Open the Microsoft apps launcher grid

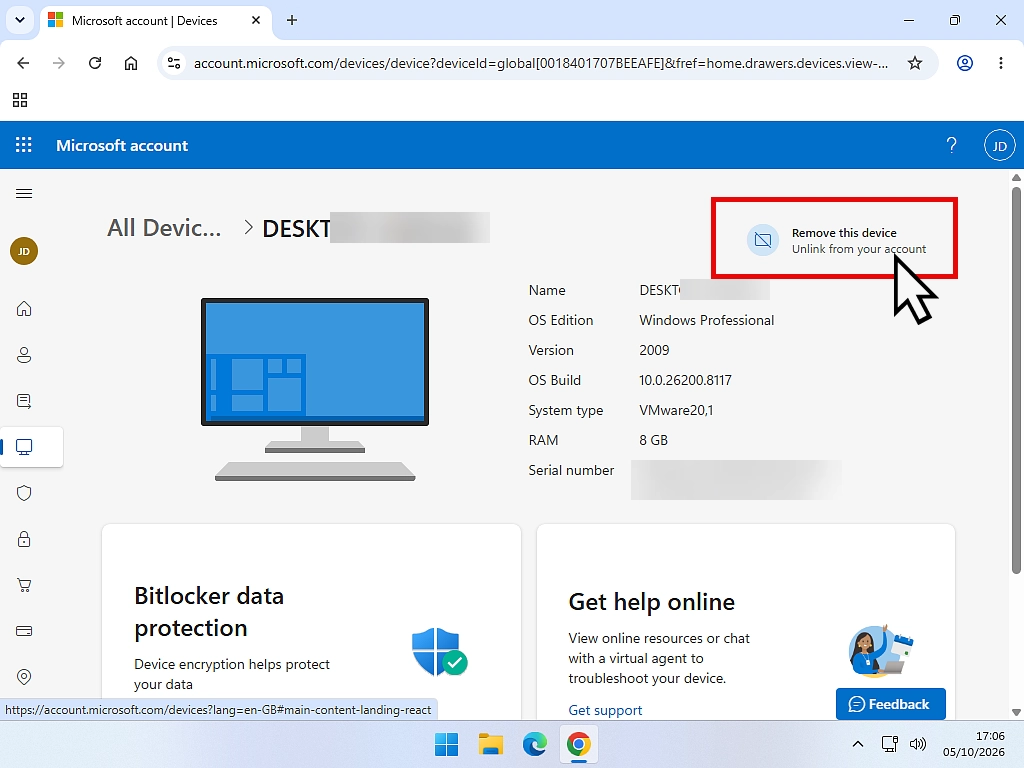[x=24, y=145]
